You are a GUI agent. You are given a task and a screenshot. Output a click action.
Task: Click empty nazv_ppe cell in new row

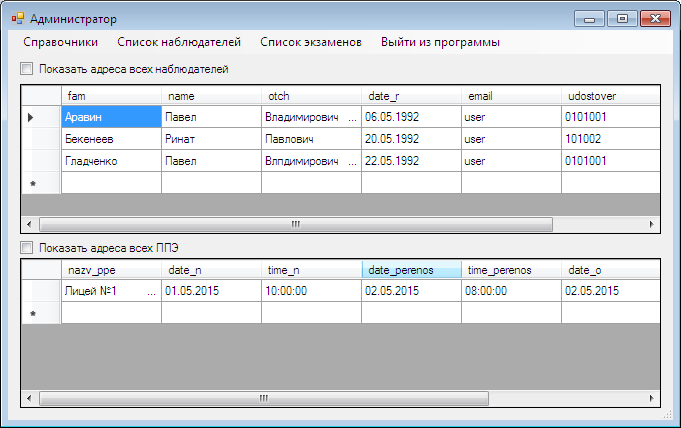pos(111,313)
